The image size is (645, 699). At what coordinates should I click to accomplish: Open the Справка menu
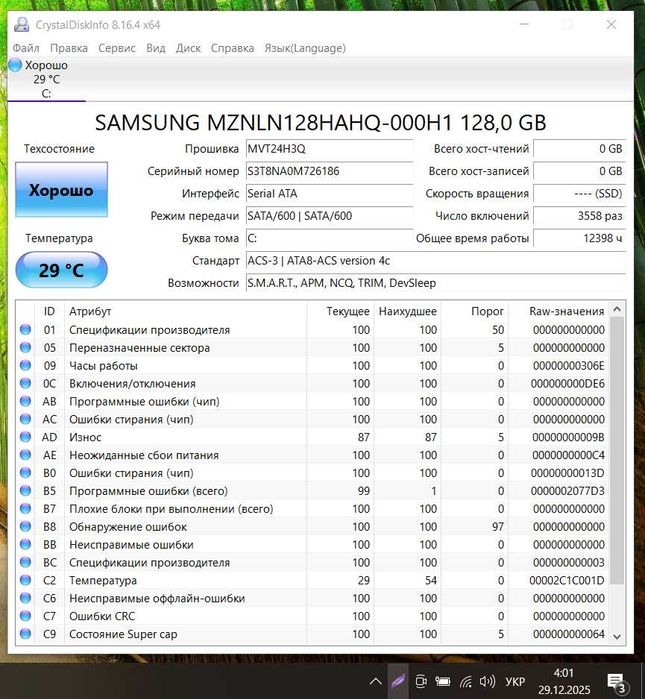click(232, 48)
